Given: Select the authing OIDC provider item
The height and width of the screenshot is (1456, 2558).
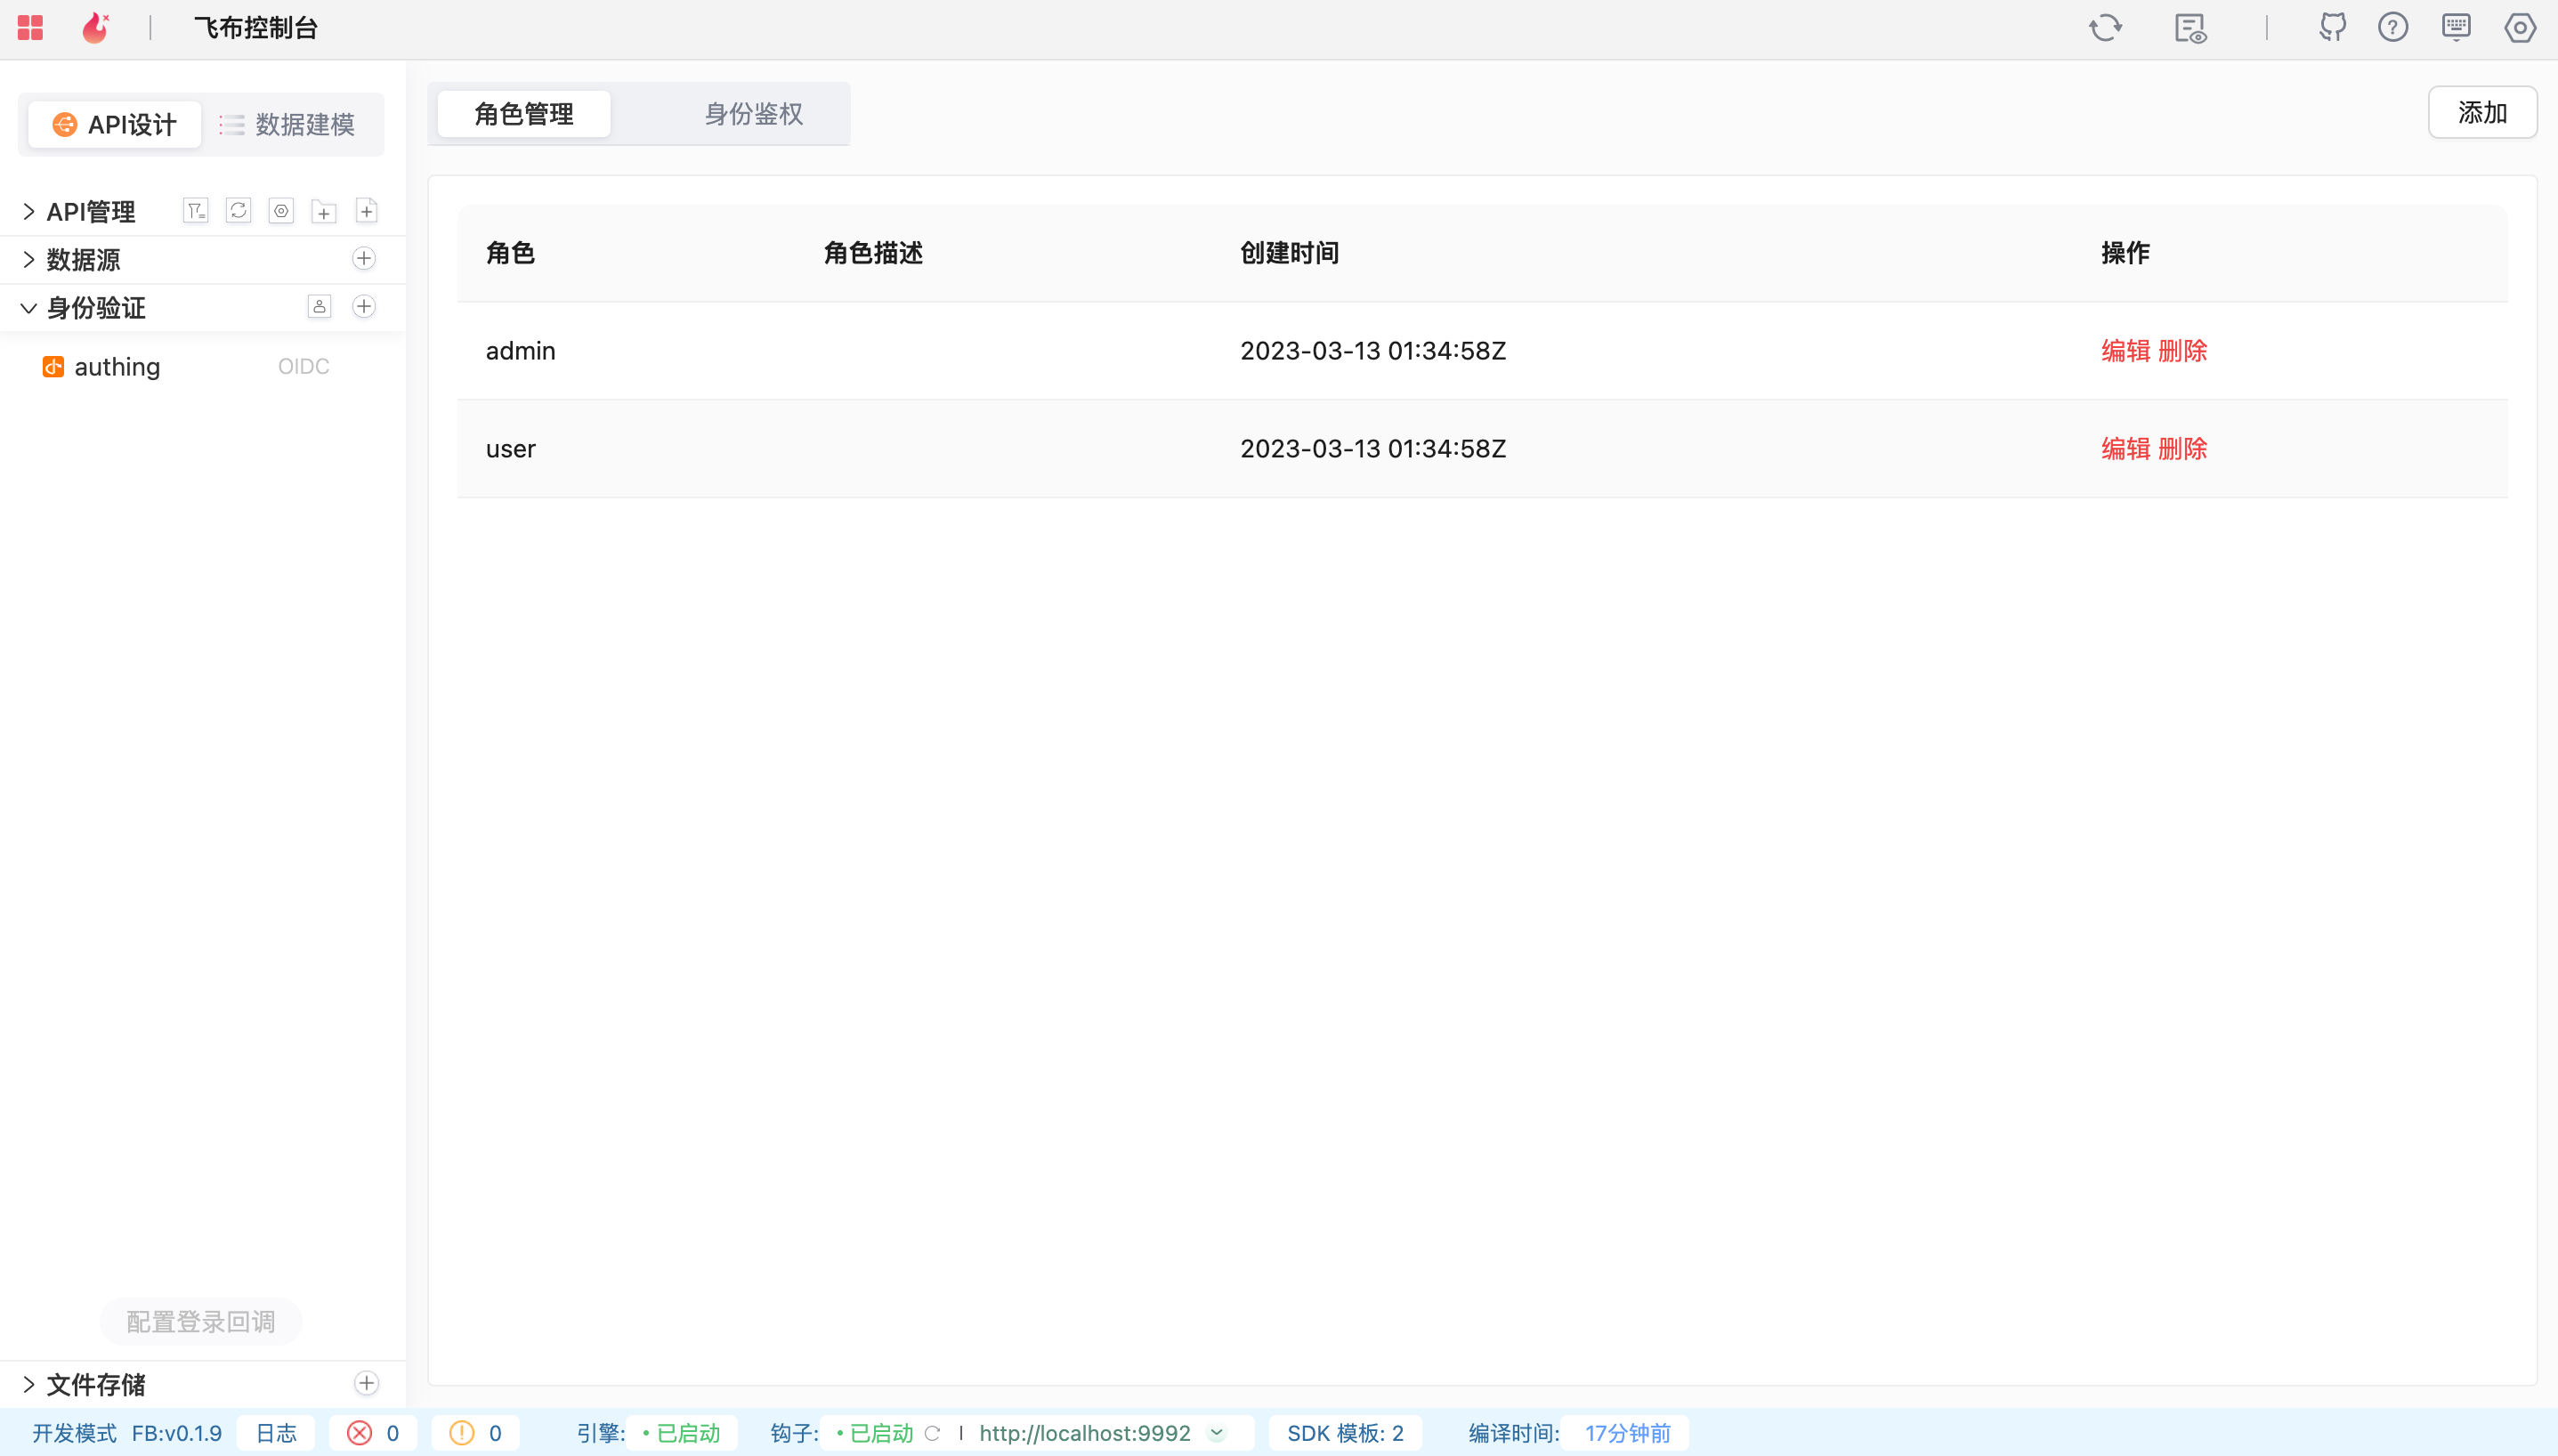Looking at the screenshot, I should point(117,367).
